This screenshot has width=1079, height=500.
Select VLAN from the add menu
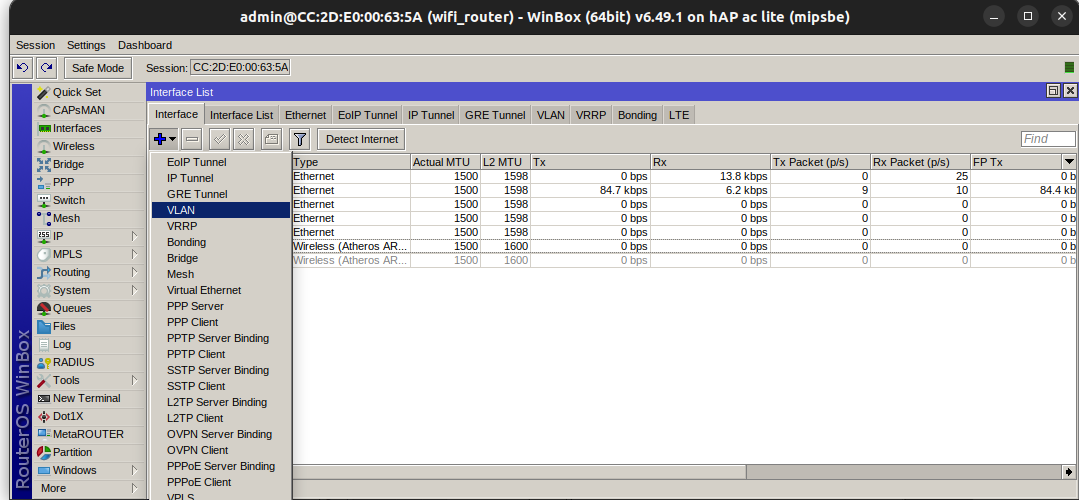tap(181, 210)
